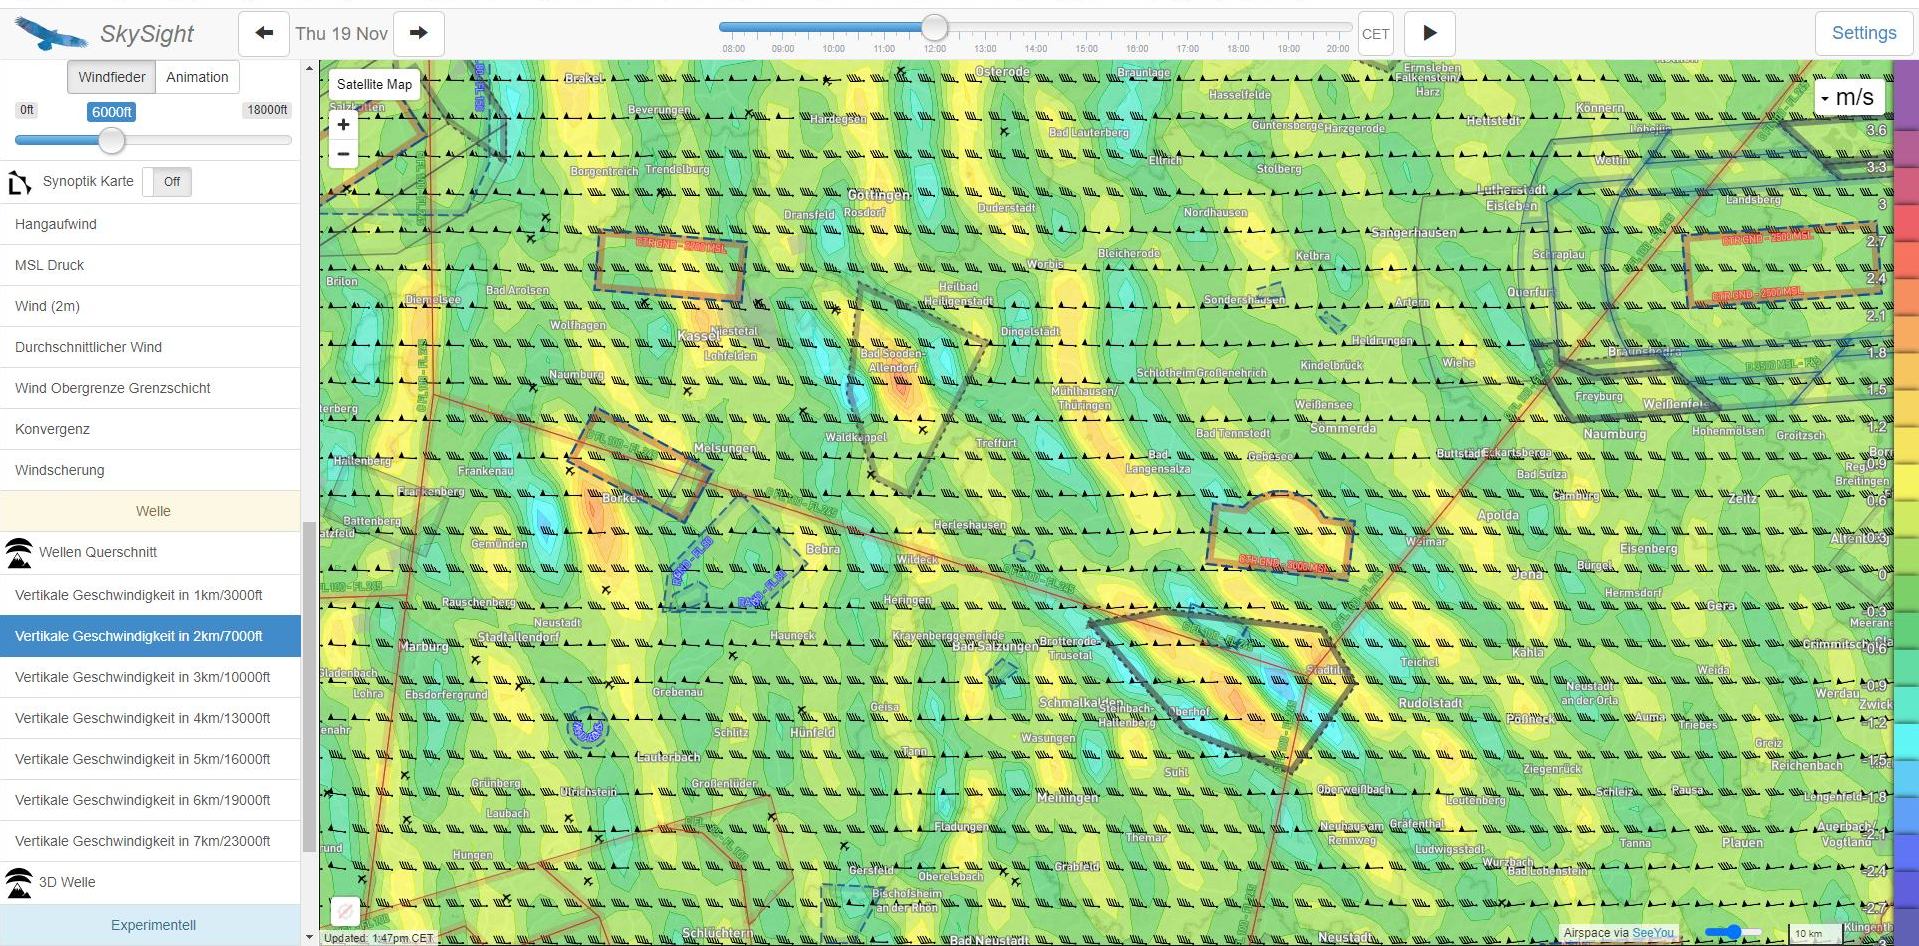Open the m/s units dropdown
Viewport: 1919px width, 946px height.
[1848, 97]
